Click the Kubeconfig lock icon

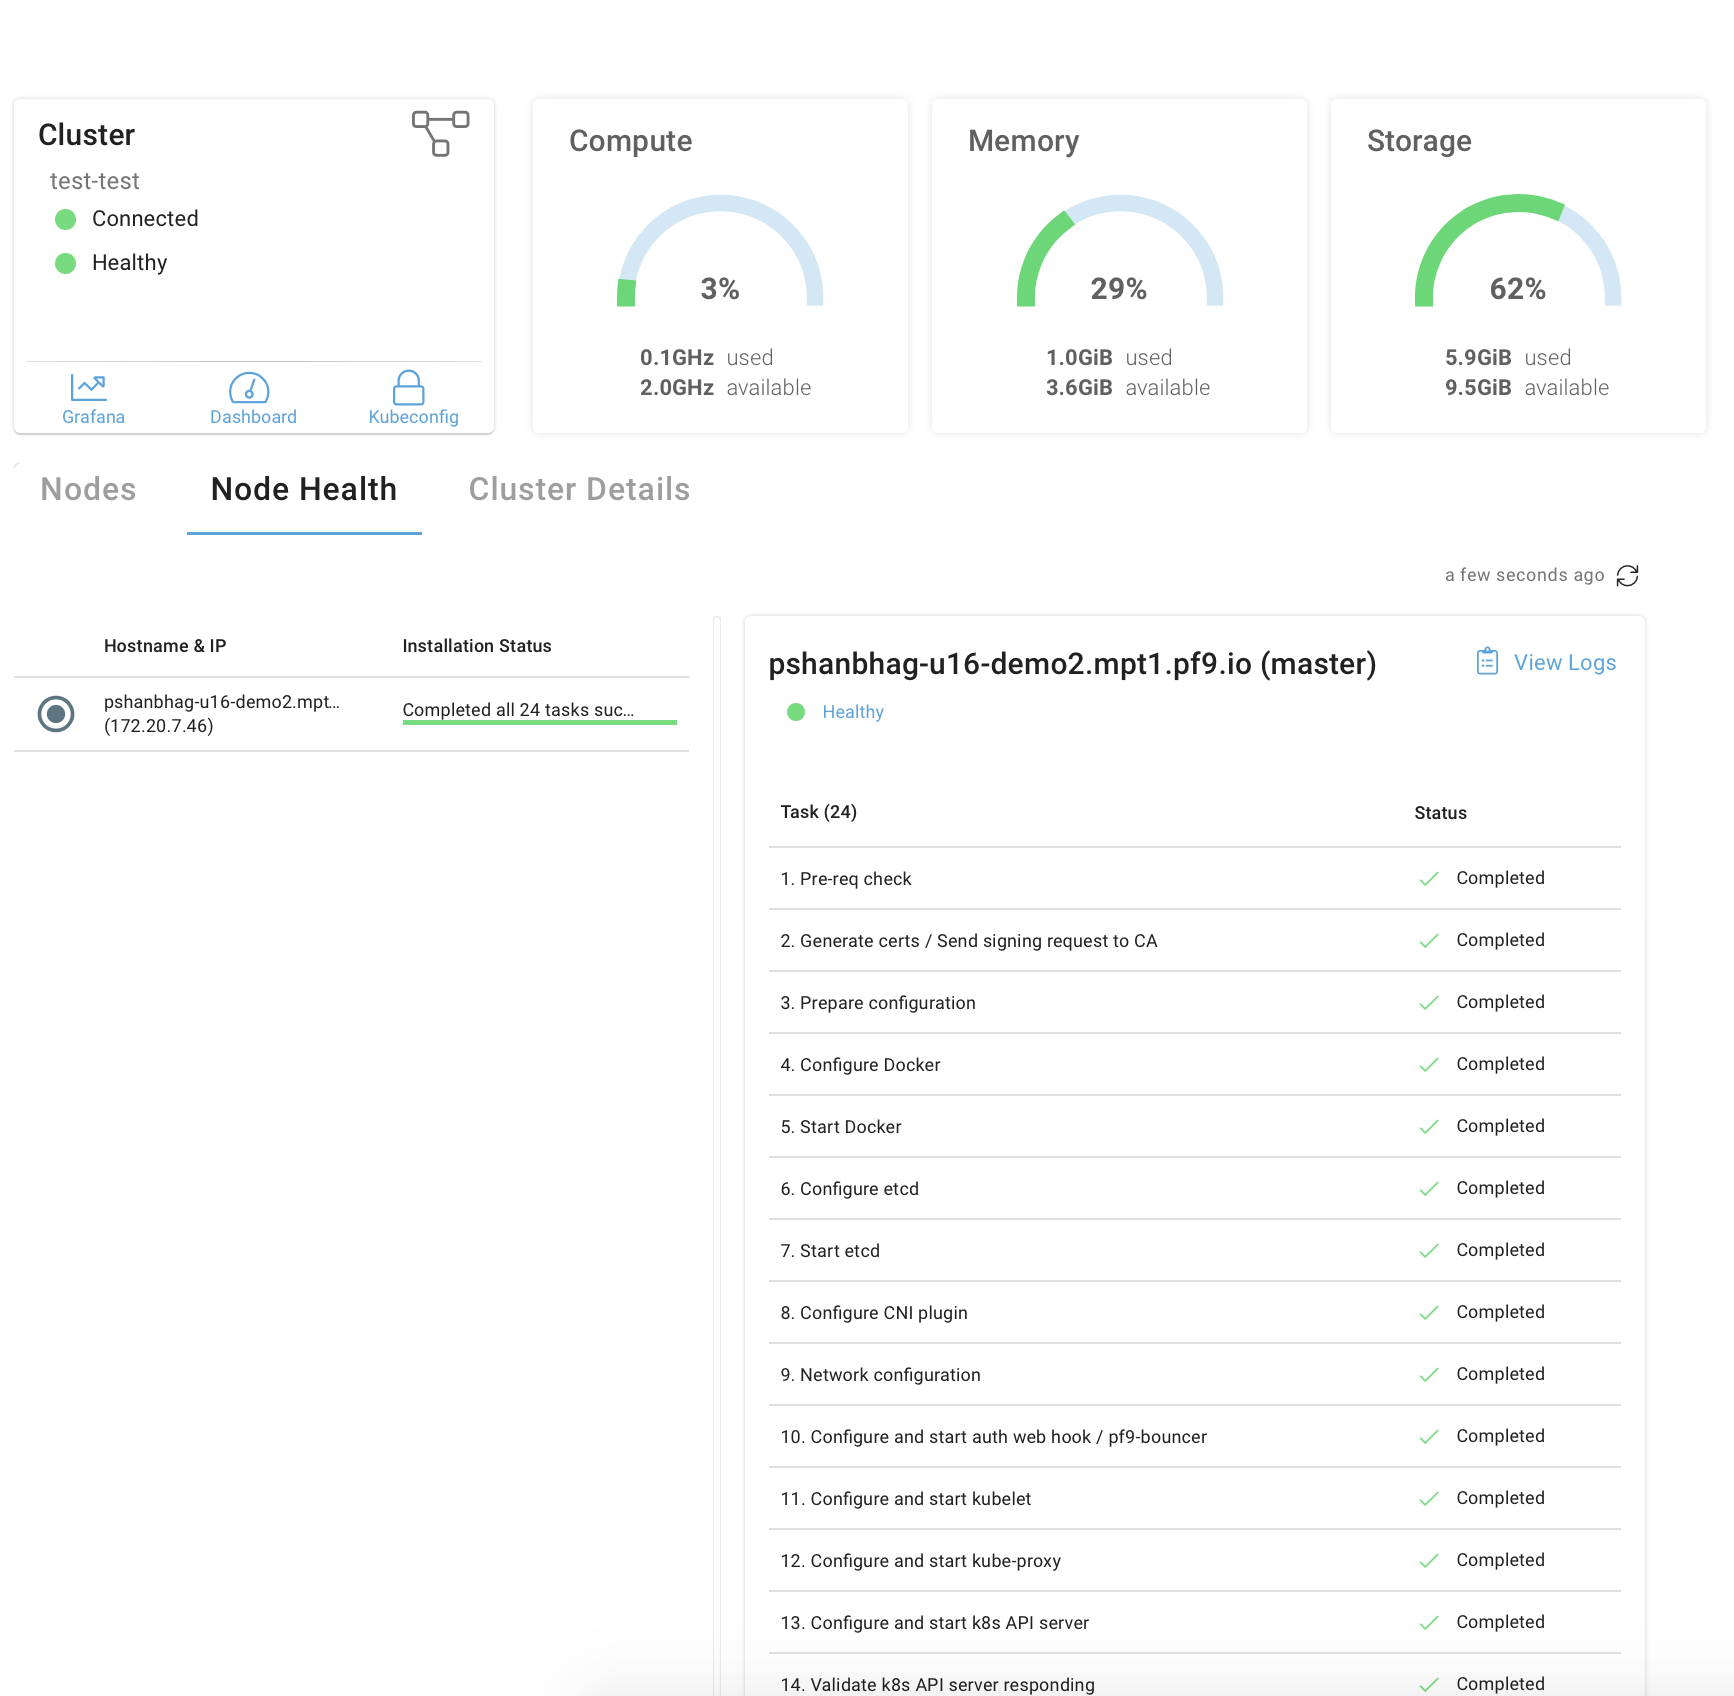pyautogui.click(x=408, y=387)
